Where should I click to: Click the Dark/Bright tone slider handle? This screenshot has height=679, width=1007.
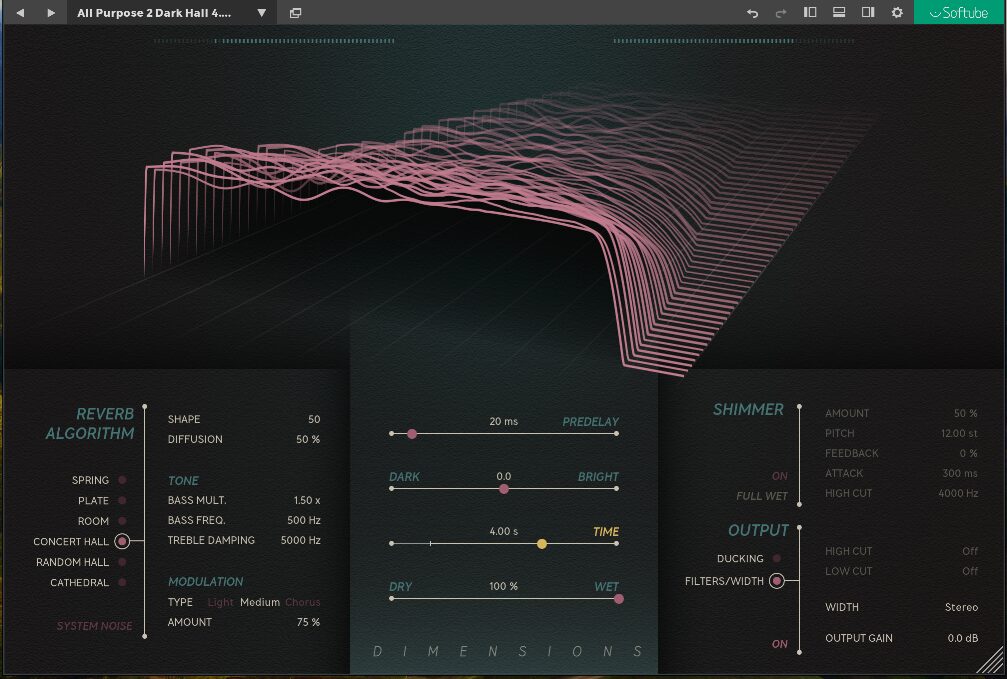click(504, 489)
